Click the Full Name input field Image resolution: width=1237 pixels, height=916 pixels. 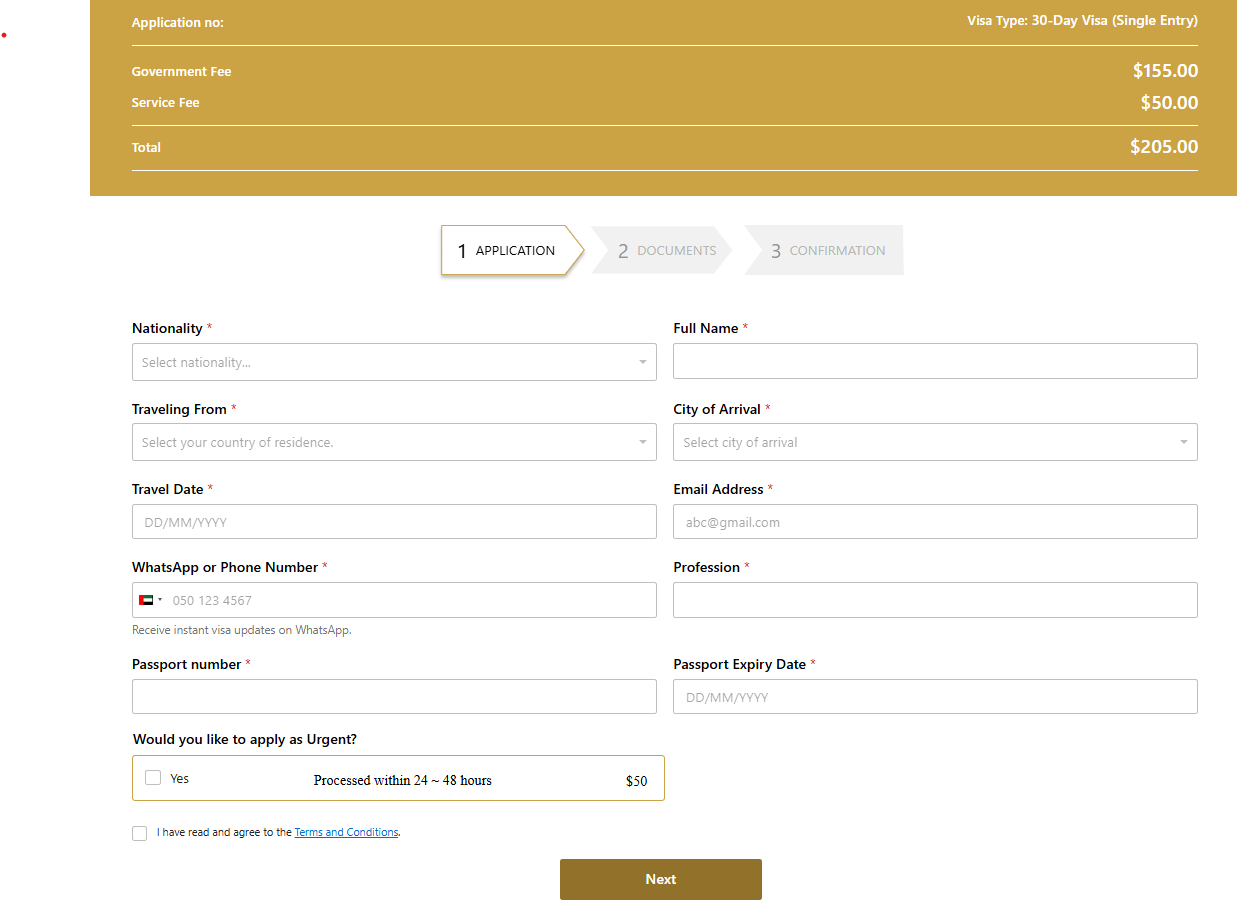[x=934, y=361]
